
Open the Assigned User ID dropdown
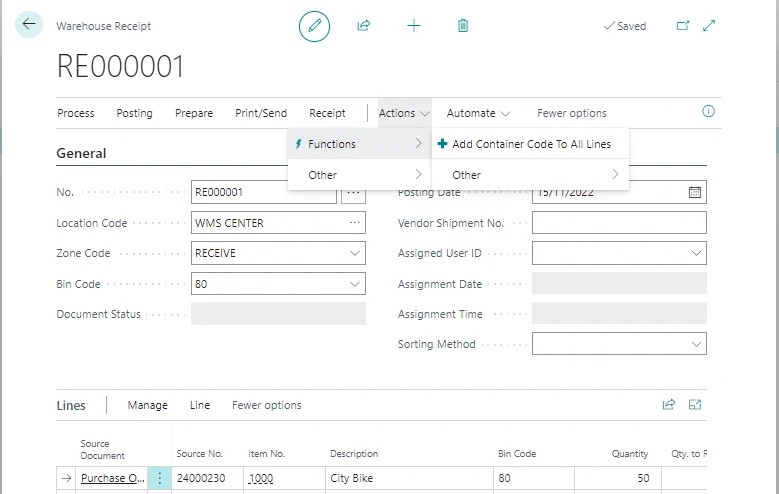696,254
